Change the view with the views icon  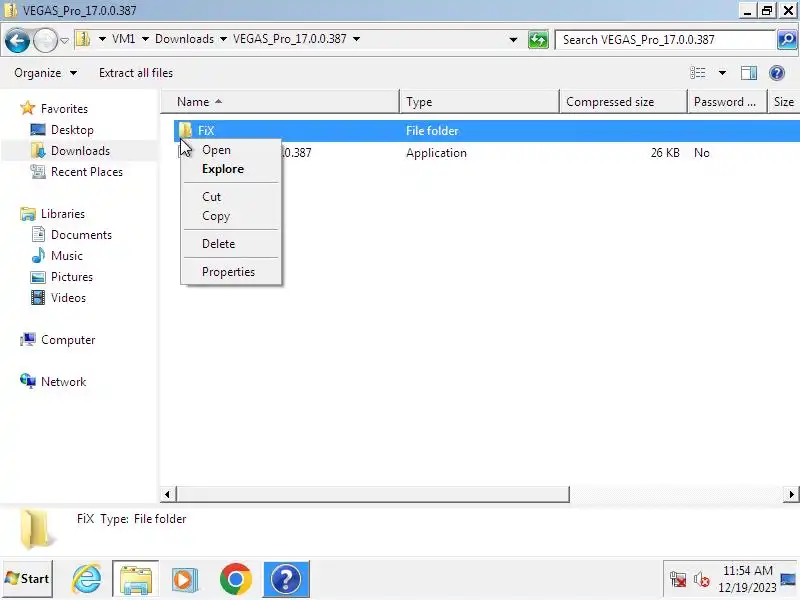[x=697, y=73]
